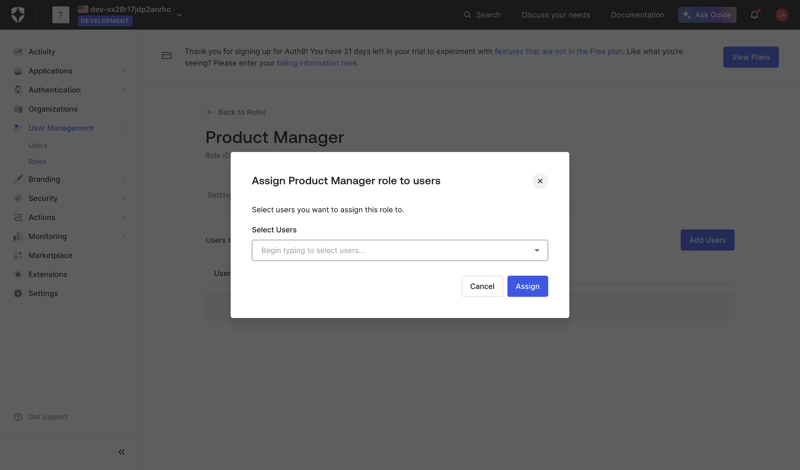800x470 pixels.
Task: Open Discuss your needs link
Action: click(556, 15)
